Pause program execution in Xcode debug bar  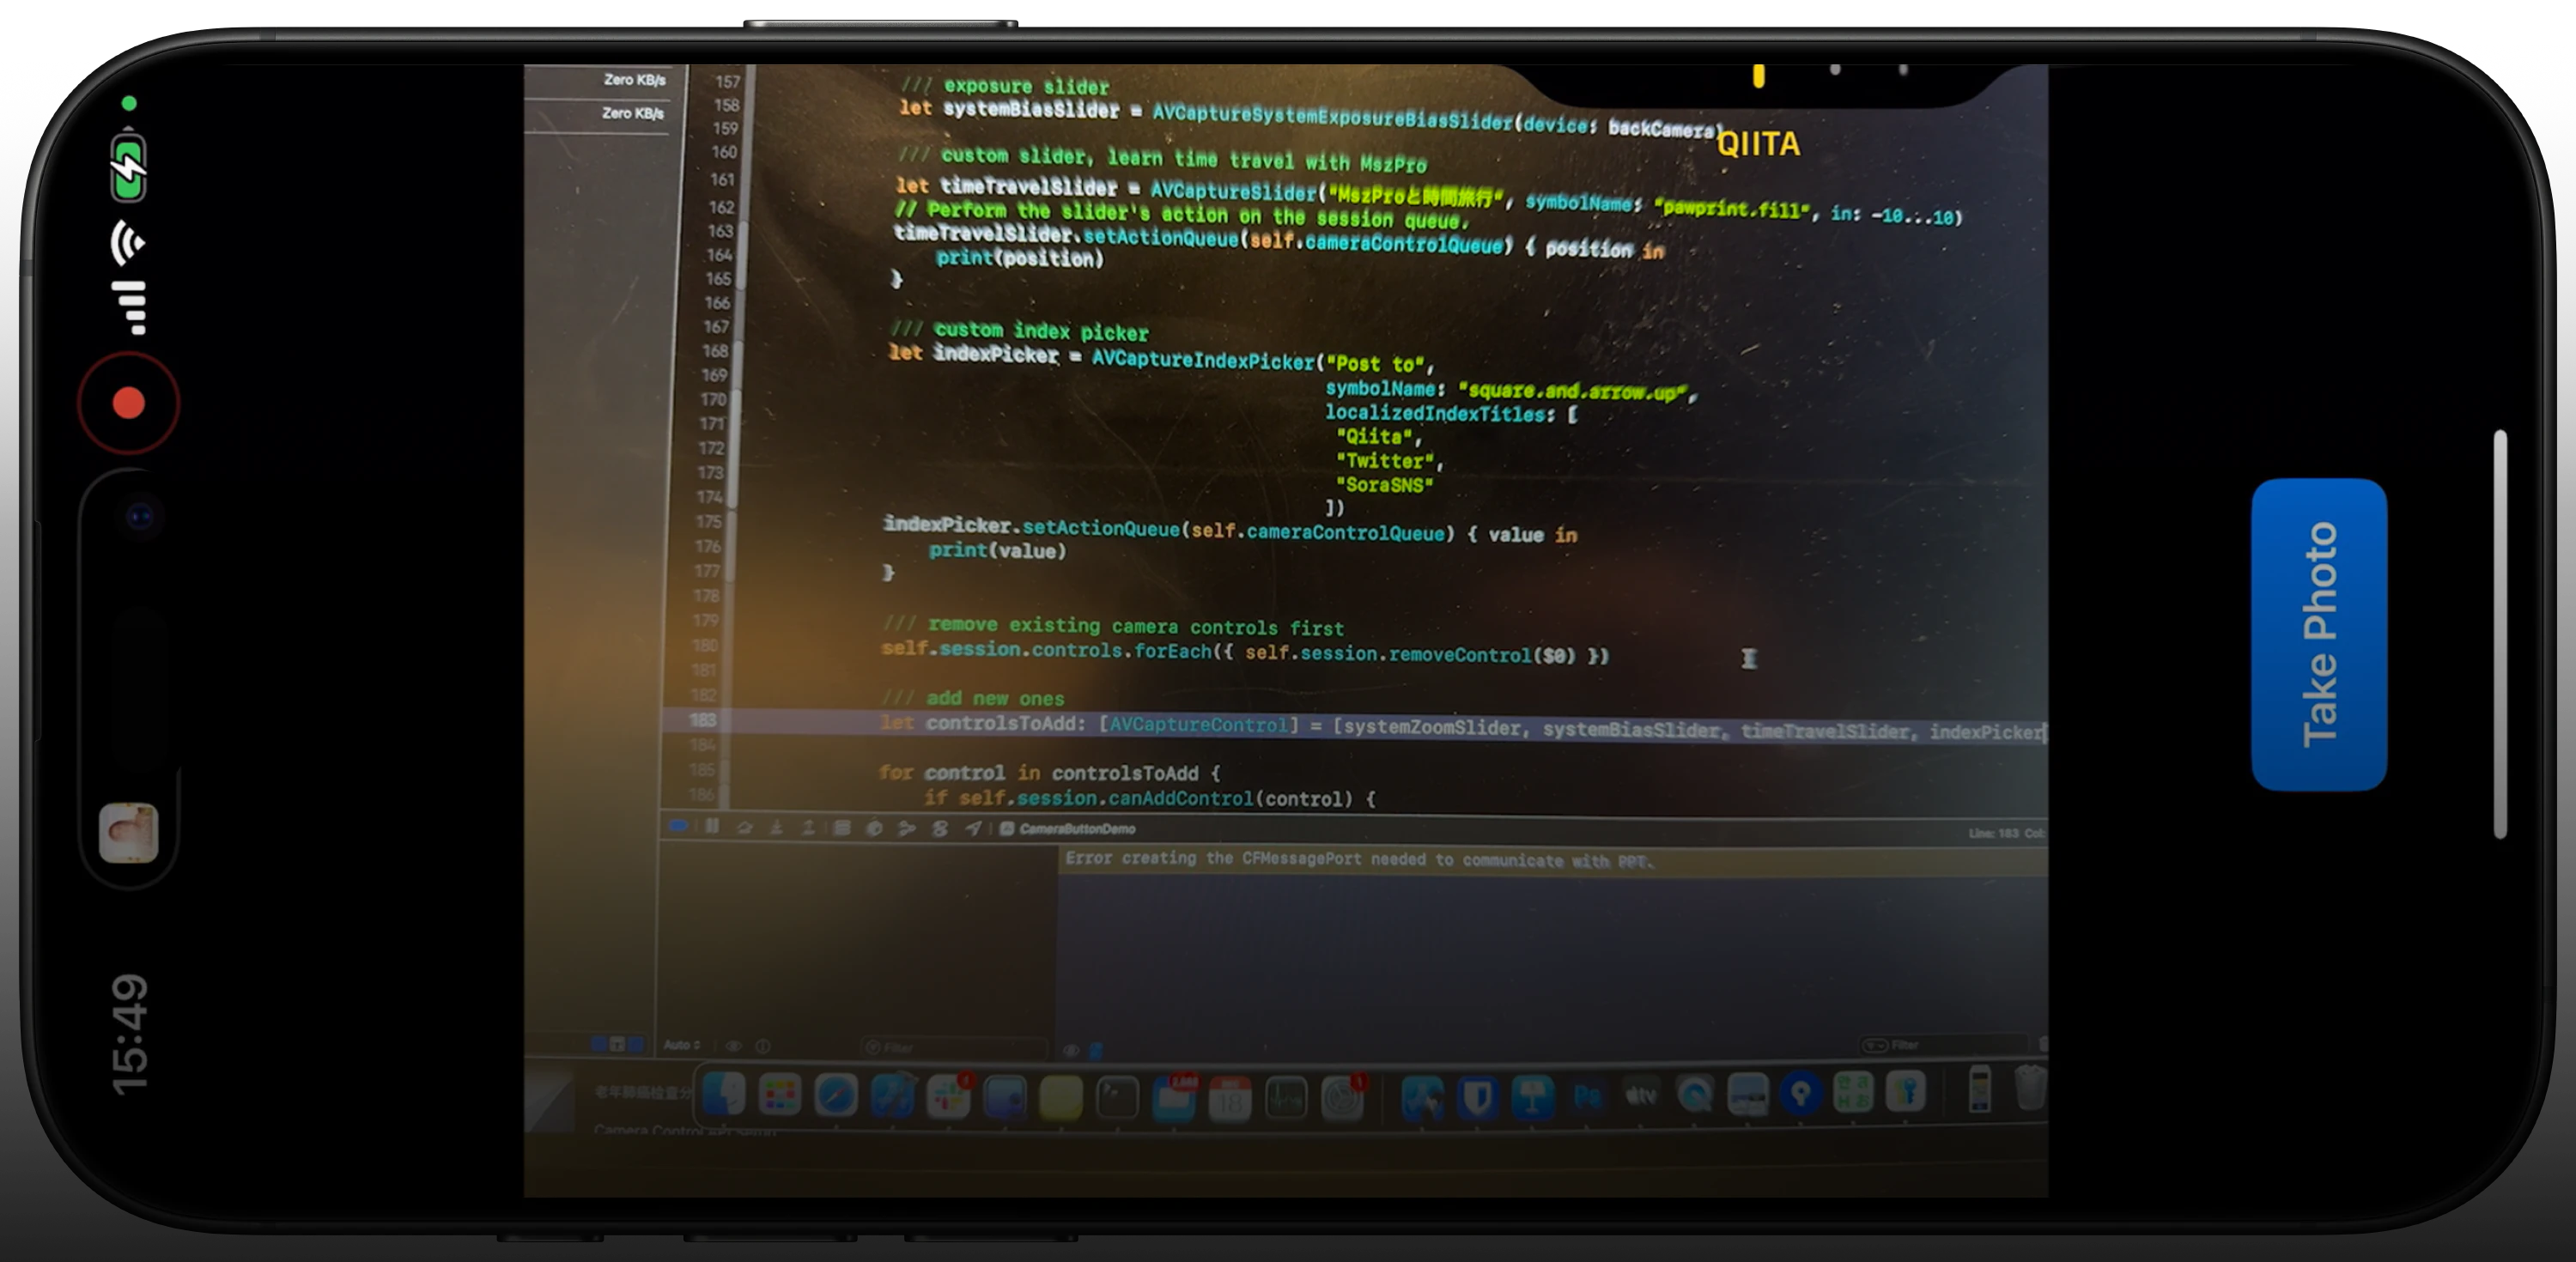pyautogui.click(x=712, y=826)
